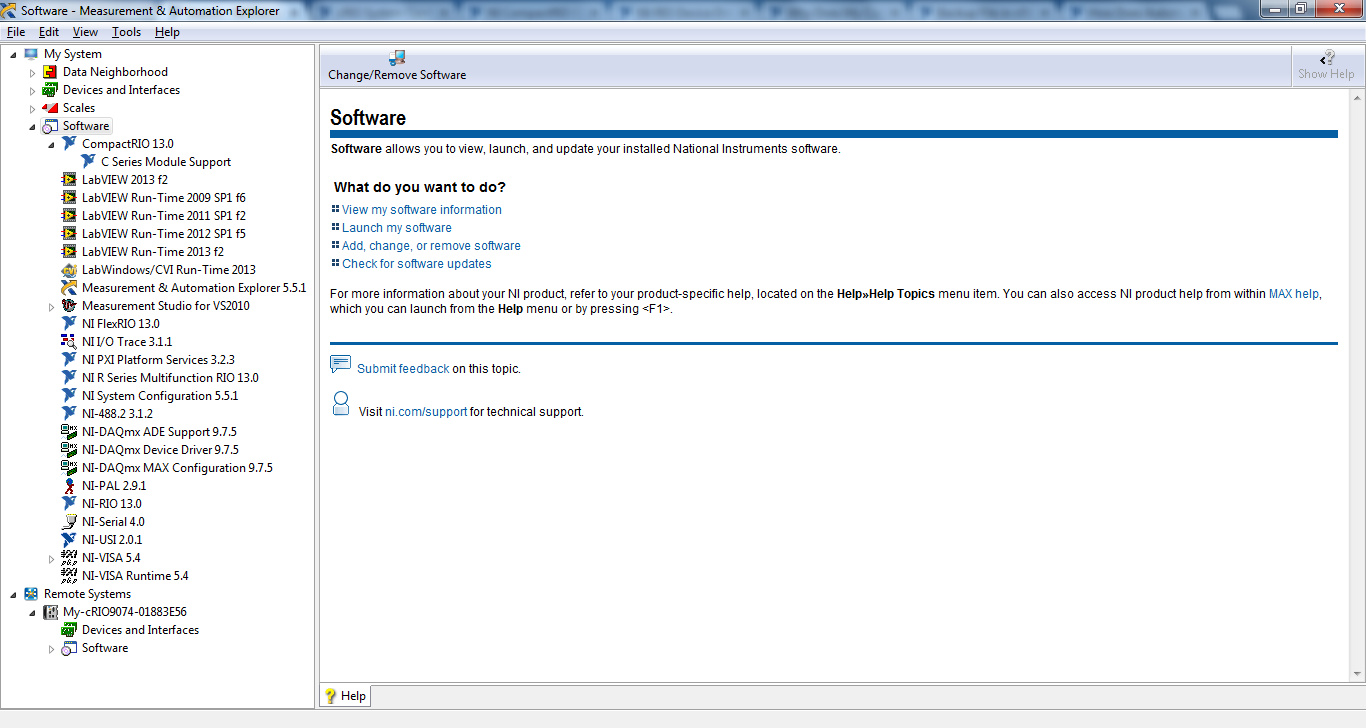Open the MAX help link
The width and height of the screenshot is (1366, 728).
coord(1294,294)
